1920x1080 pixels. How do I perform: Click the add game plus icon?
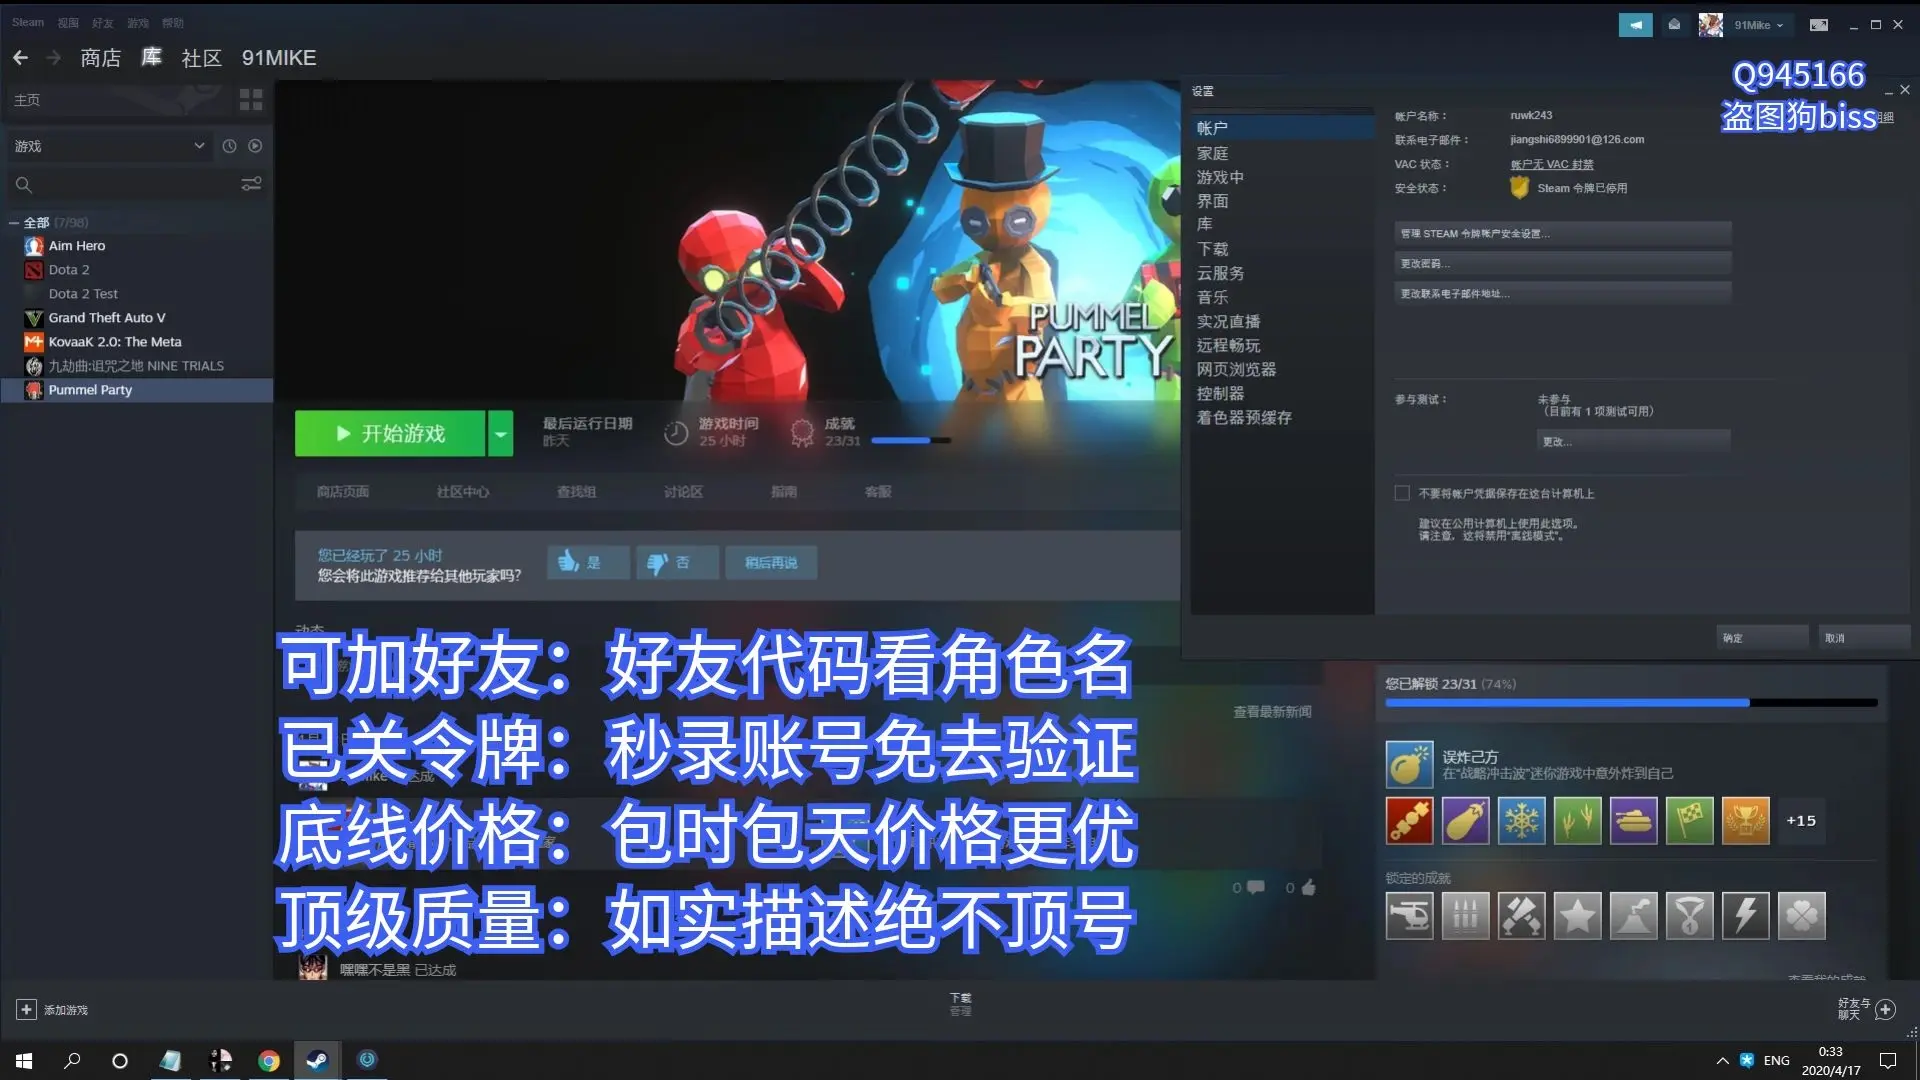click(26, 1010)
